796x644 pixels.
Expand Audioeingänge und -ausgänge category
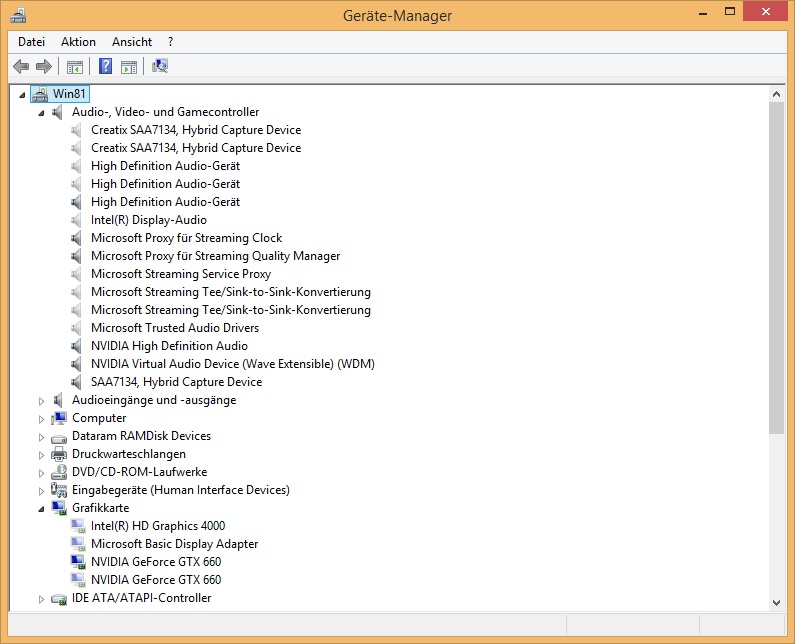coord(41,401)
